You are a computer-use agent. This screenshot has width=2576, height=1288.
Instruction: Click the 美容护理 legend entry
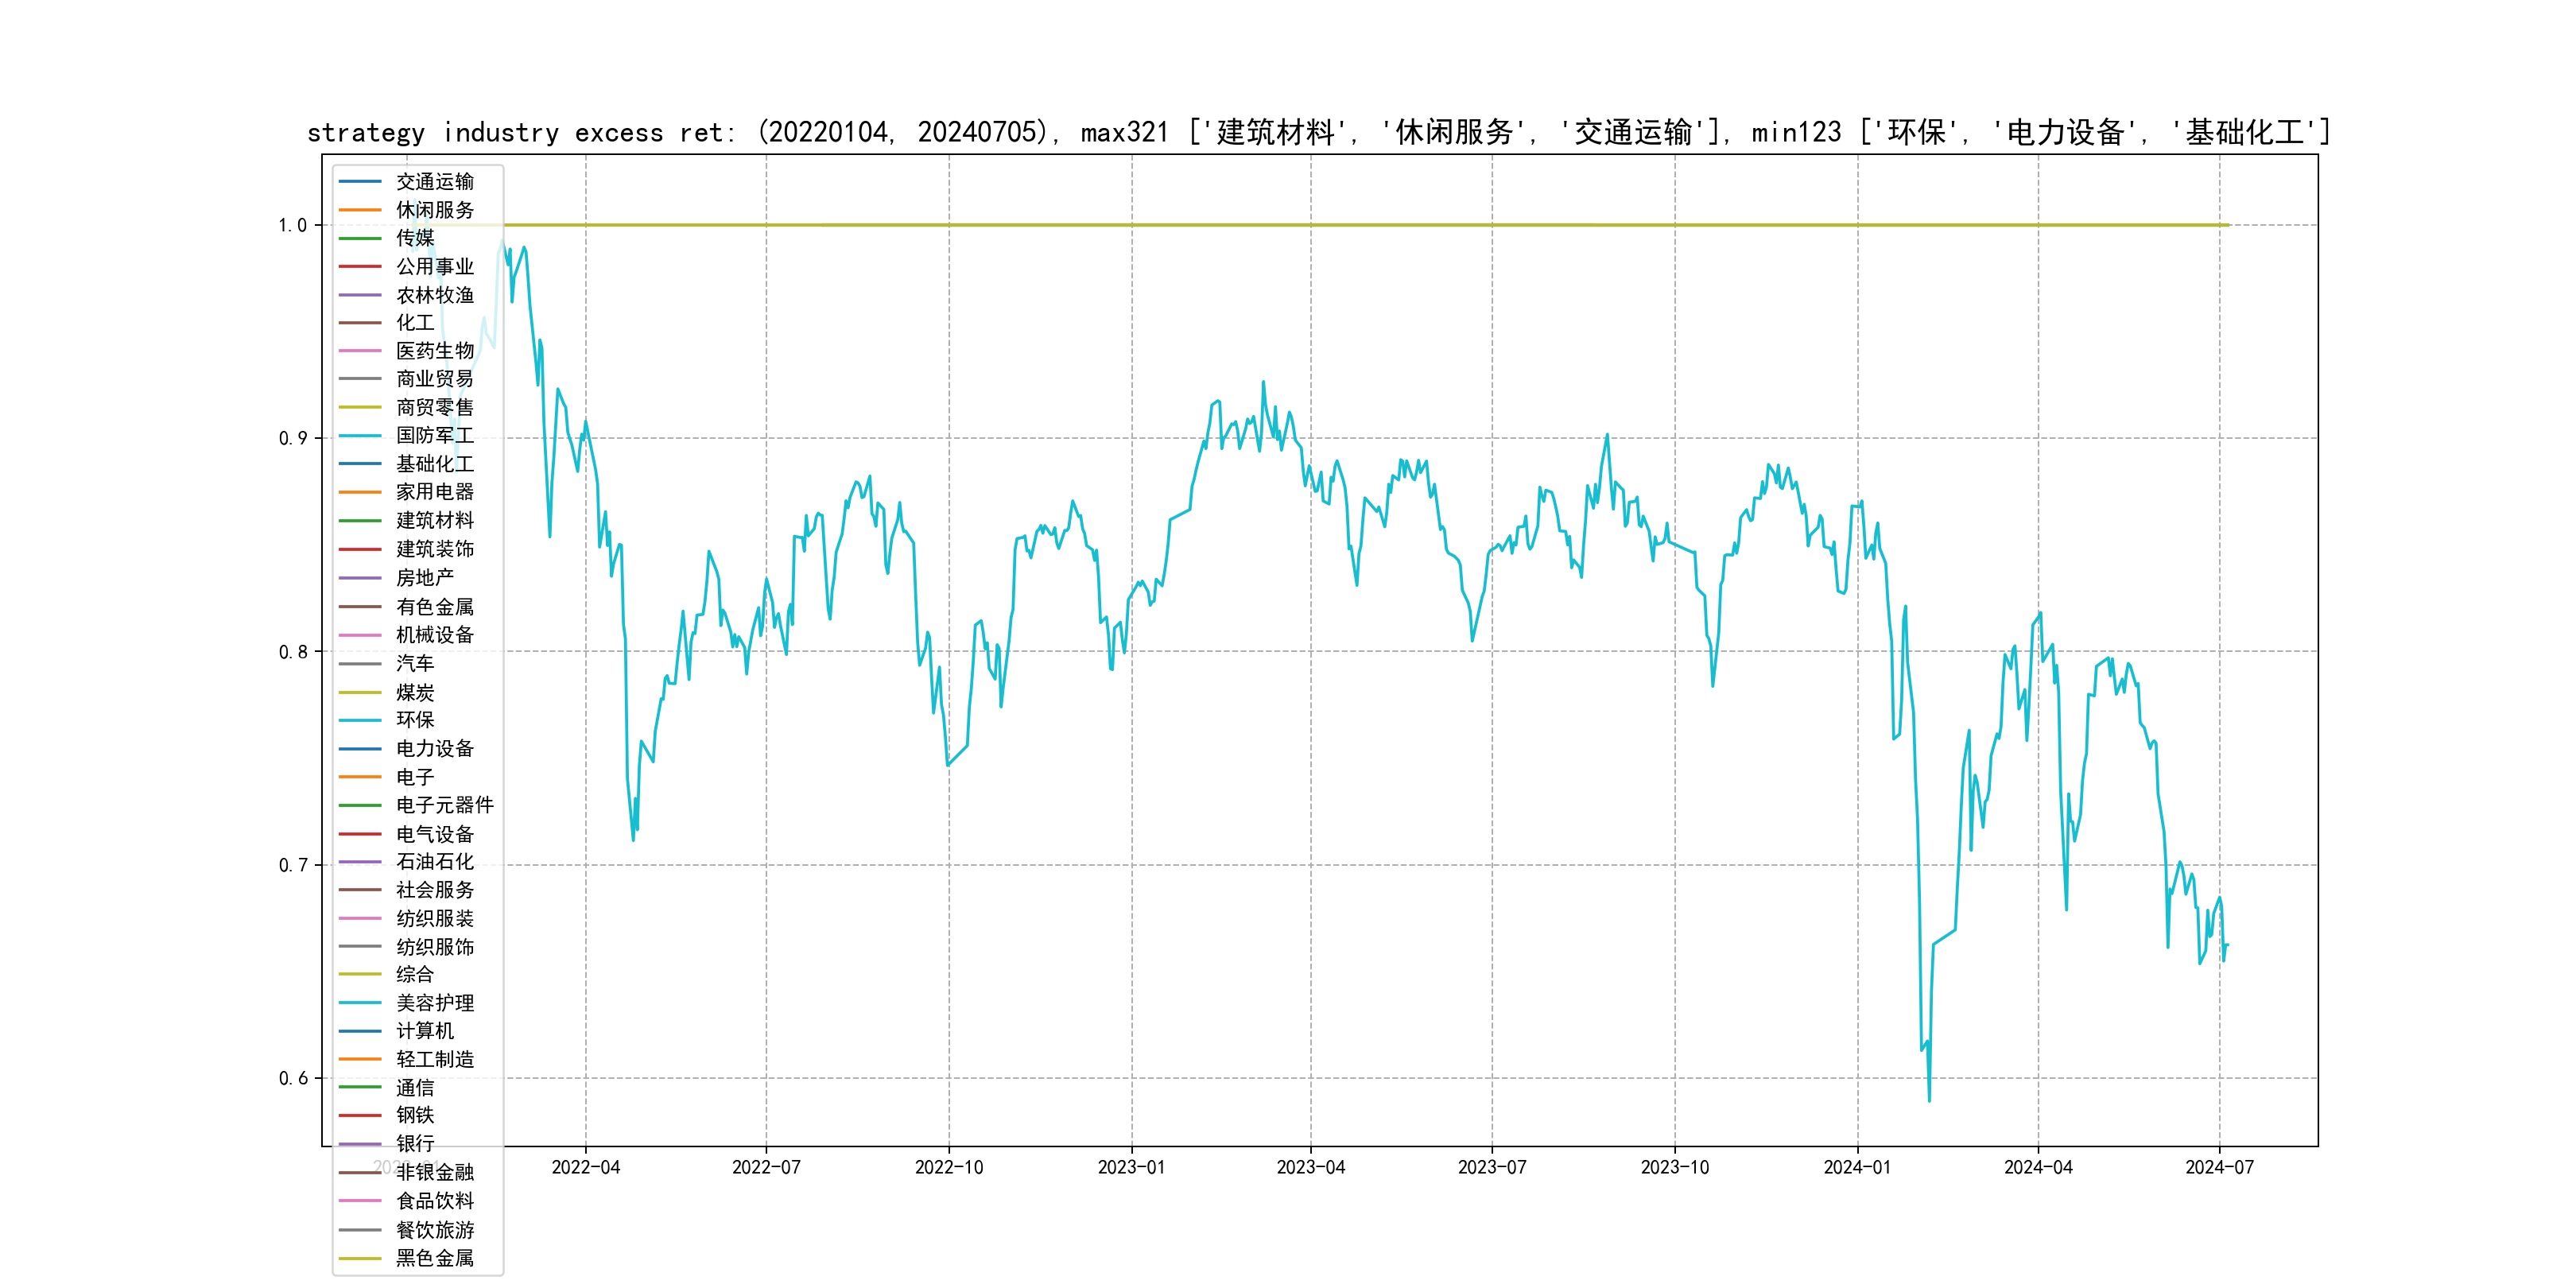(435, 1003)
